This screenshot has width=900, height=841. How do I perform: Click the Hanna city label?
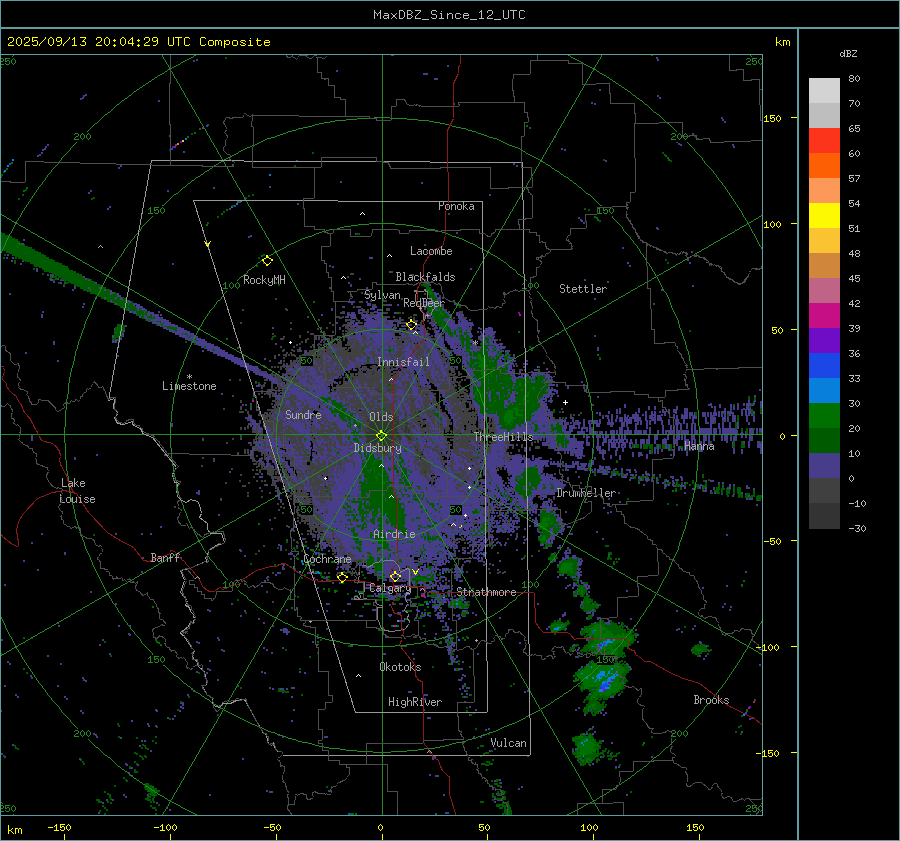[699, 446]
